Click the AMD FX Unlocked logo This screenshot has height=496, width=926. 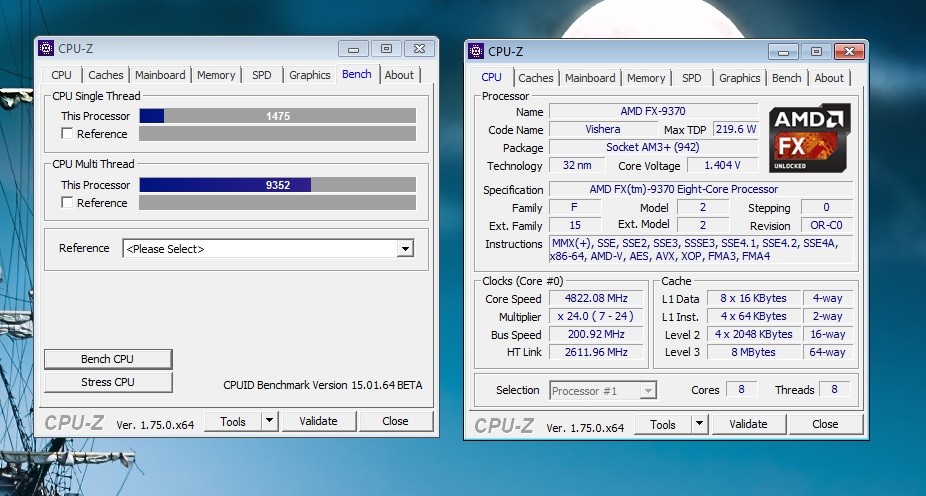[810, 138]
